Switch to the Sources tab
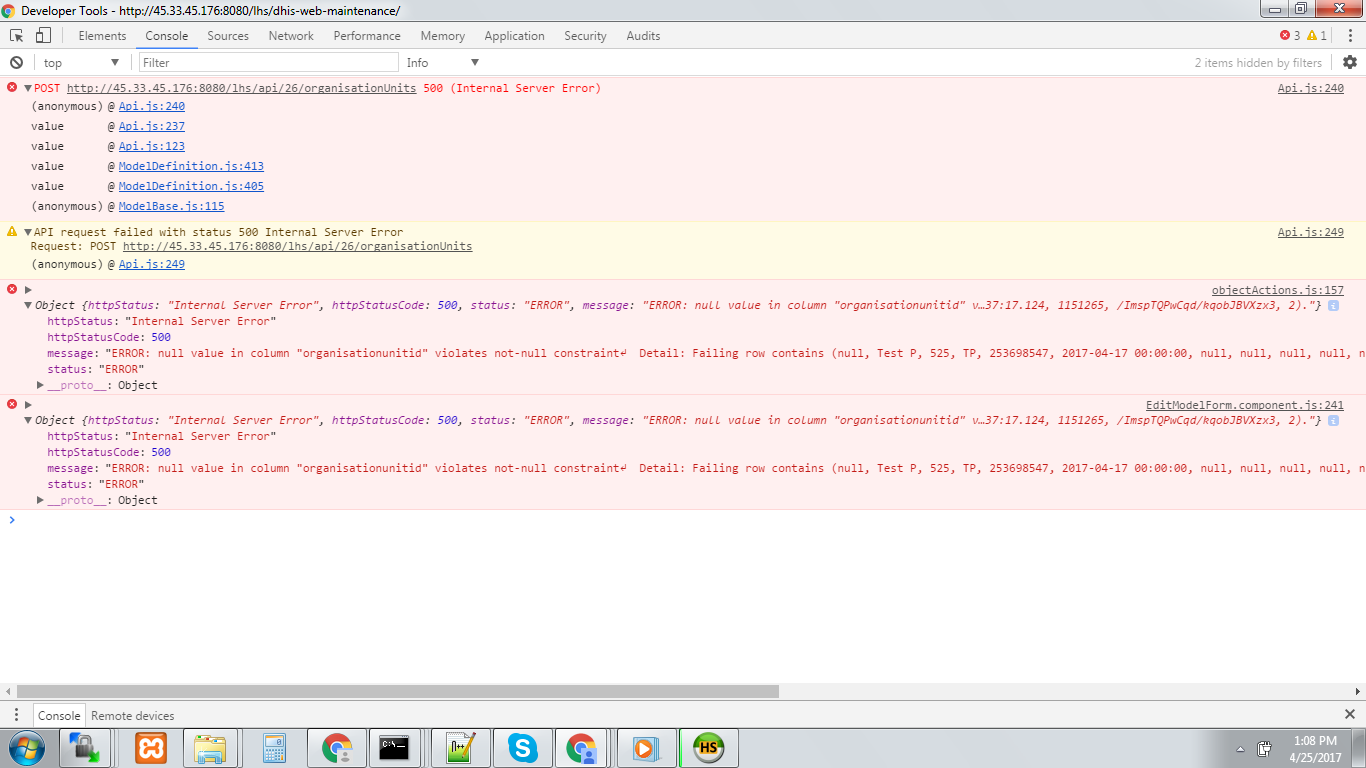Viewport: 1366px width, 768px height. pyautogui.click(x=228, y=35)
